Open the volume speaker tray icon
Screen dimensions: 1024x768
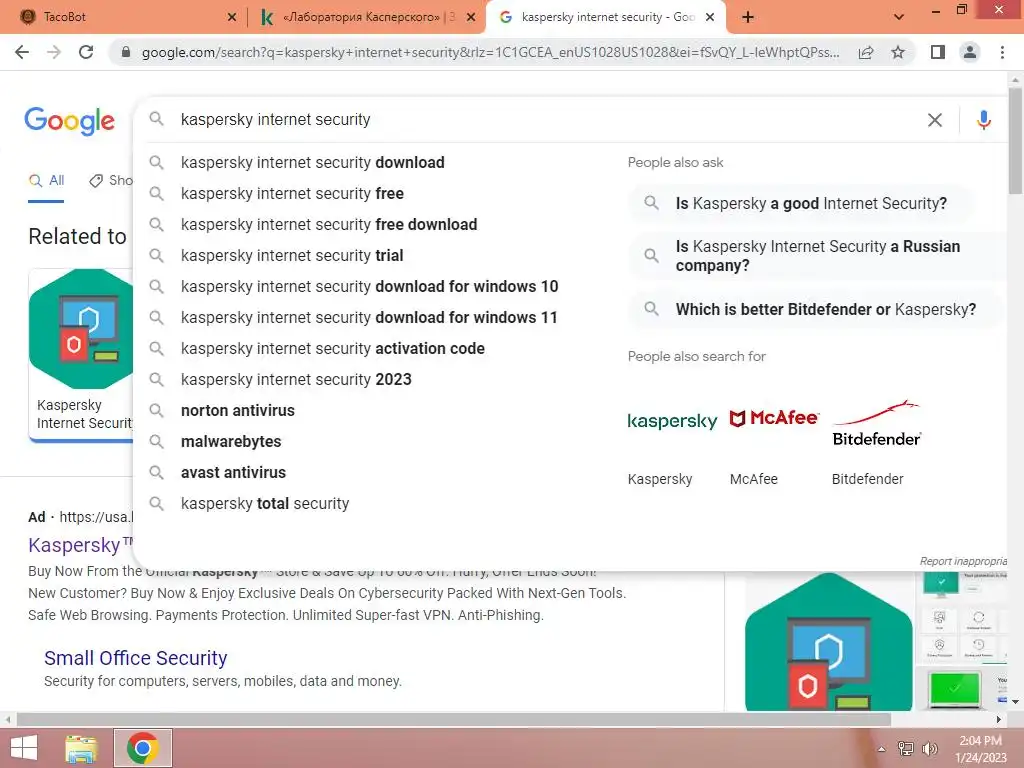[930, 749]
